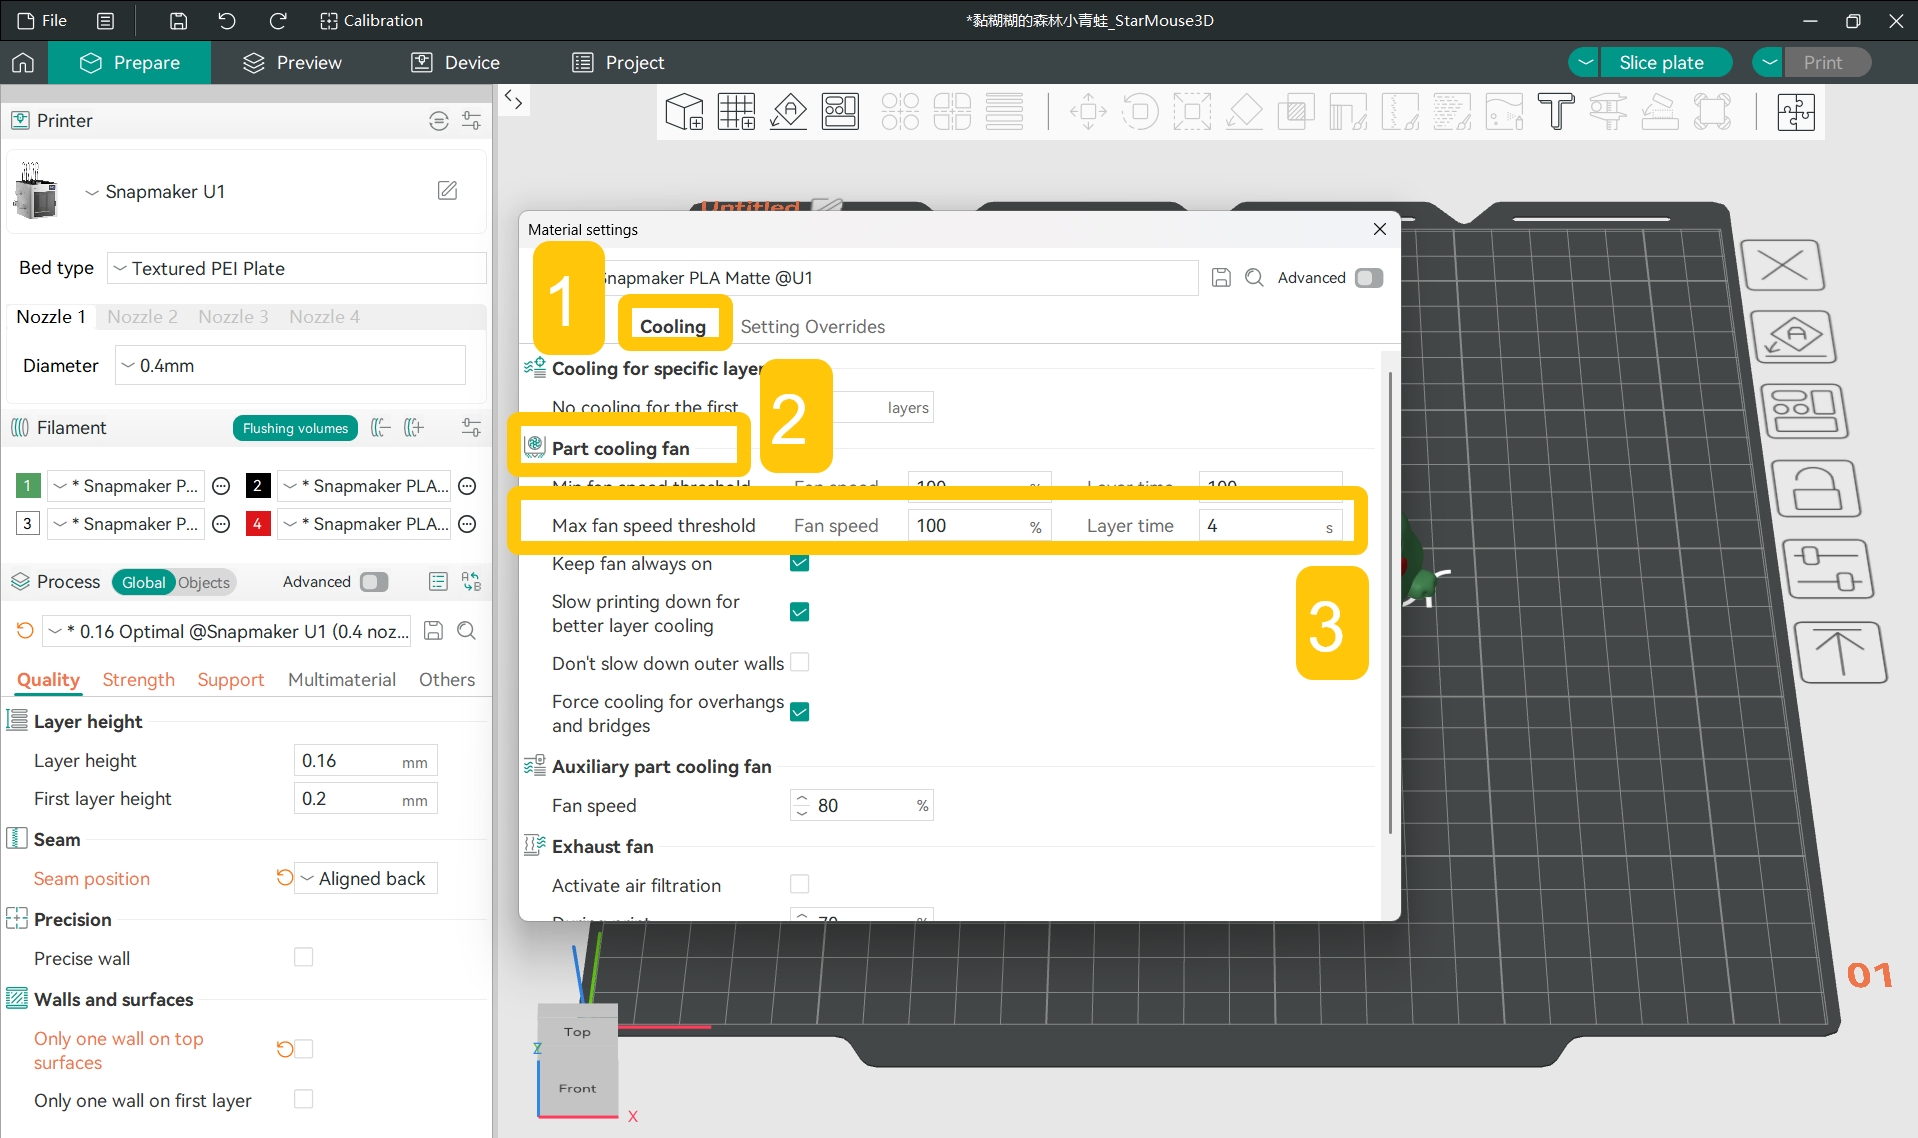The height and width of the screenshot is (1138, 1918).
Task: Switch to the Setting Overrides tab
Action: tap(812, 327)
